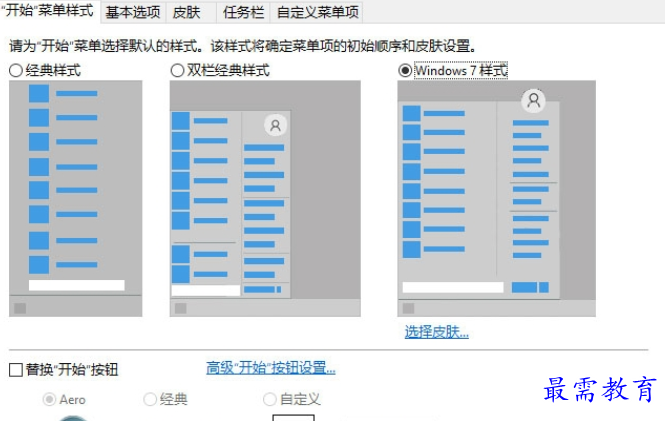Click the classic style menu preview thumbnail
The height and width of the screenshot is (421, 665).
pos(75,198)
